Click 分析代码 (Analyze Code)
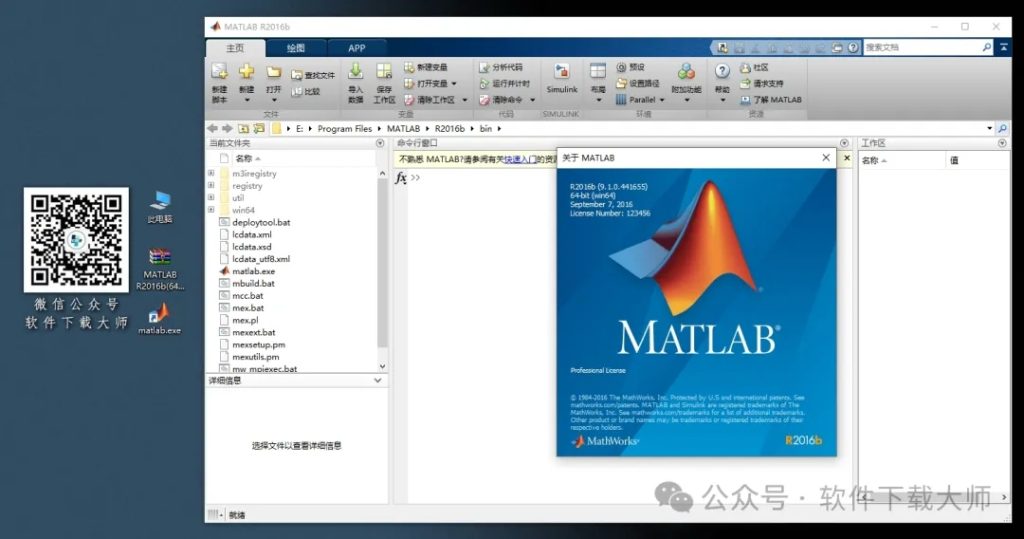Screen dimensions: 1024x539 (501, 67)
